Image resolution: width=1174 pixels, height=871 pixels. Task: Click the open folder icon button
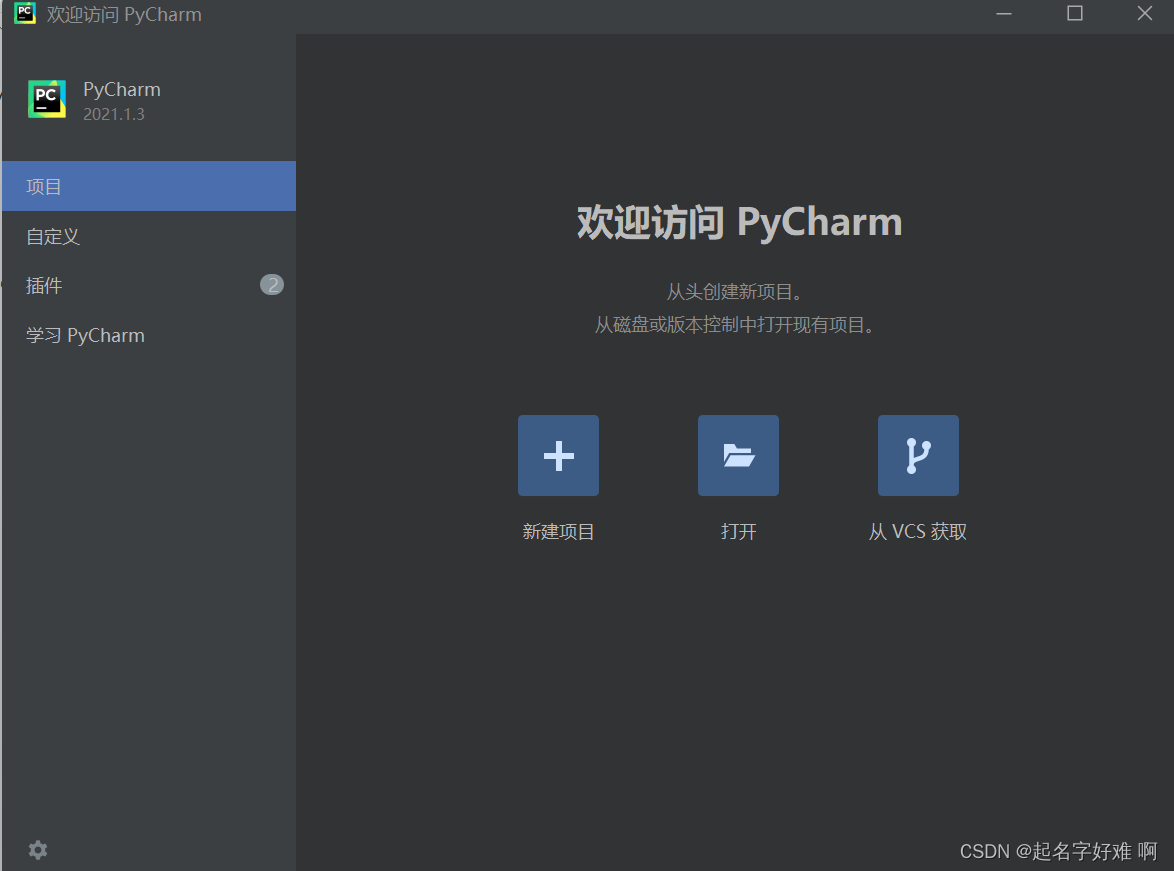coord(738,455)
